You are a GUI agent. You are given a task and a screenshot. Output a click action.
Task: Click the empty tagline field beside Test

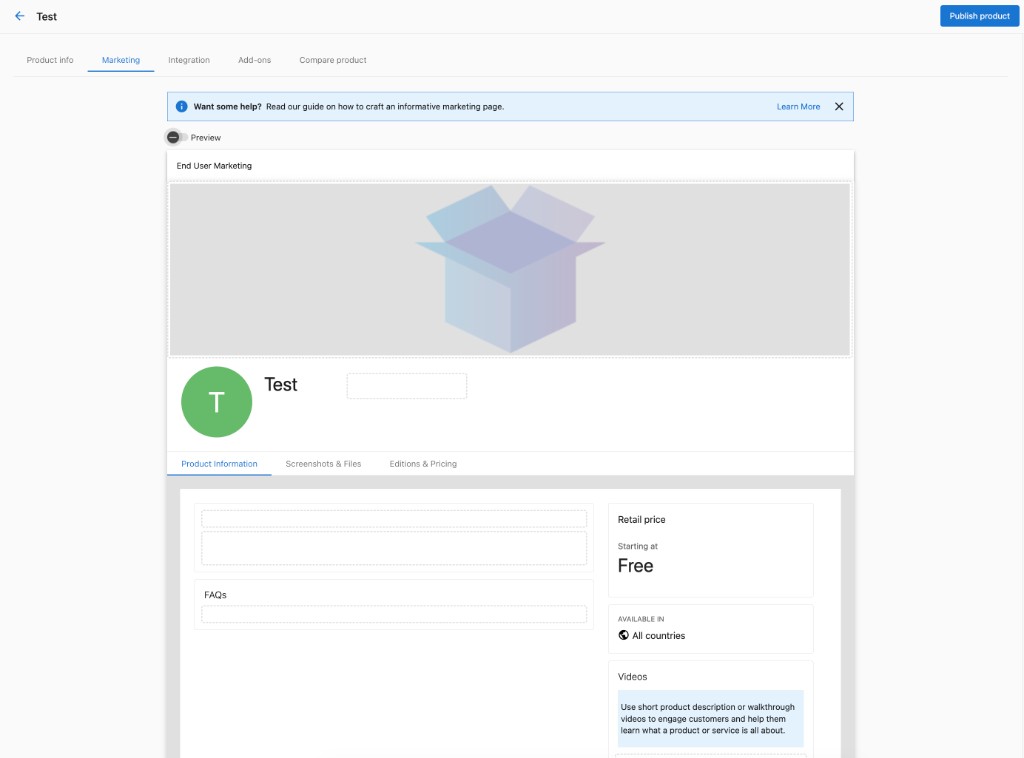tap(407, 386)
